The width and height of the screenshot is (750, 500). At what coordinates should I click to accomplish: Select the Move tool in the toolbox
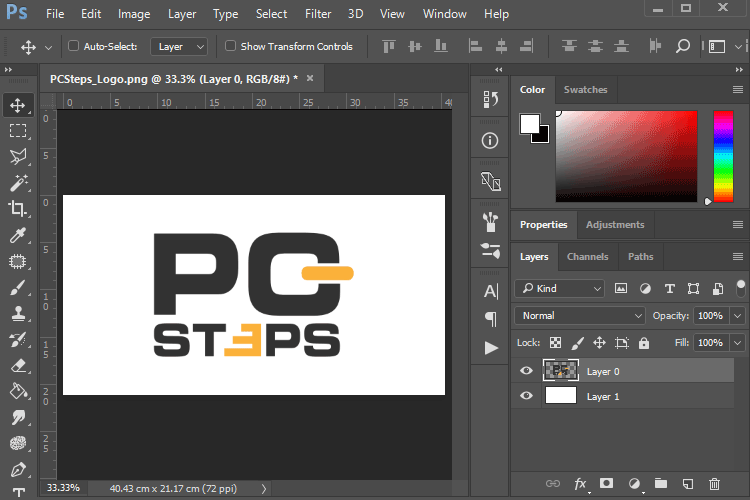click(18, 105)
